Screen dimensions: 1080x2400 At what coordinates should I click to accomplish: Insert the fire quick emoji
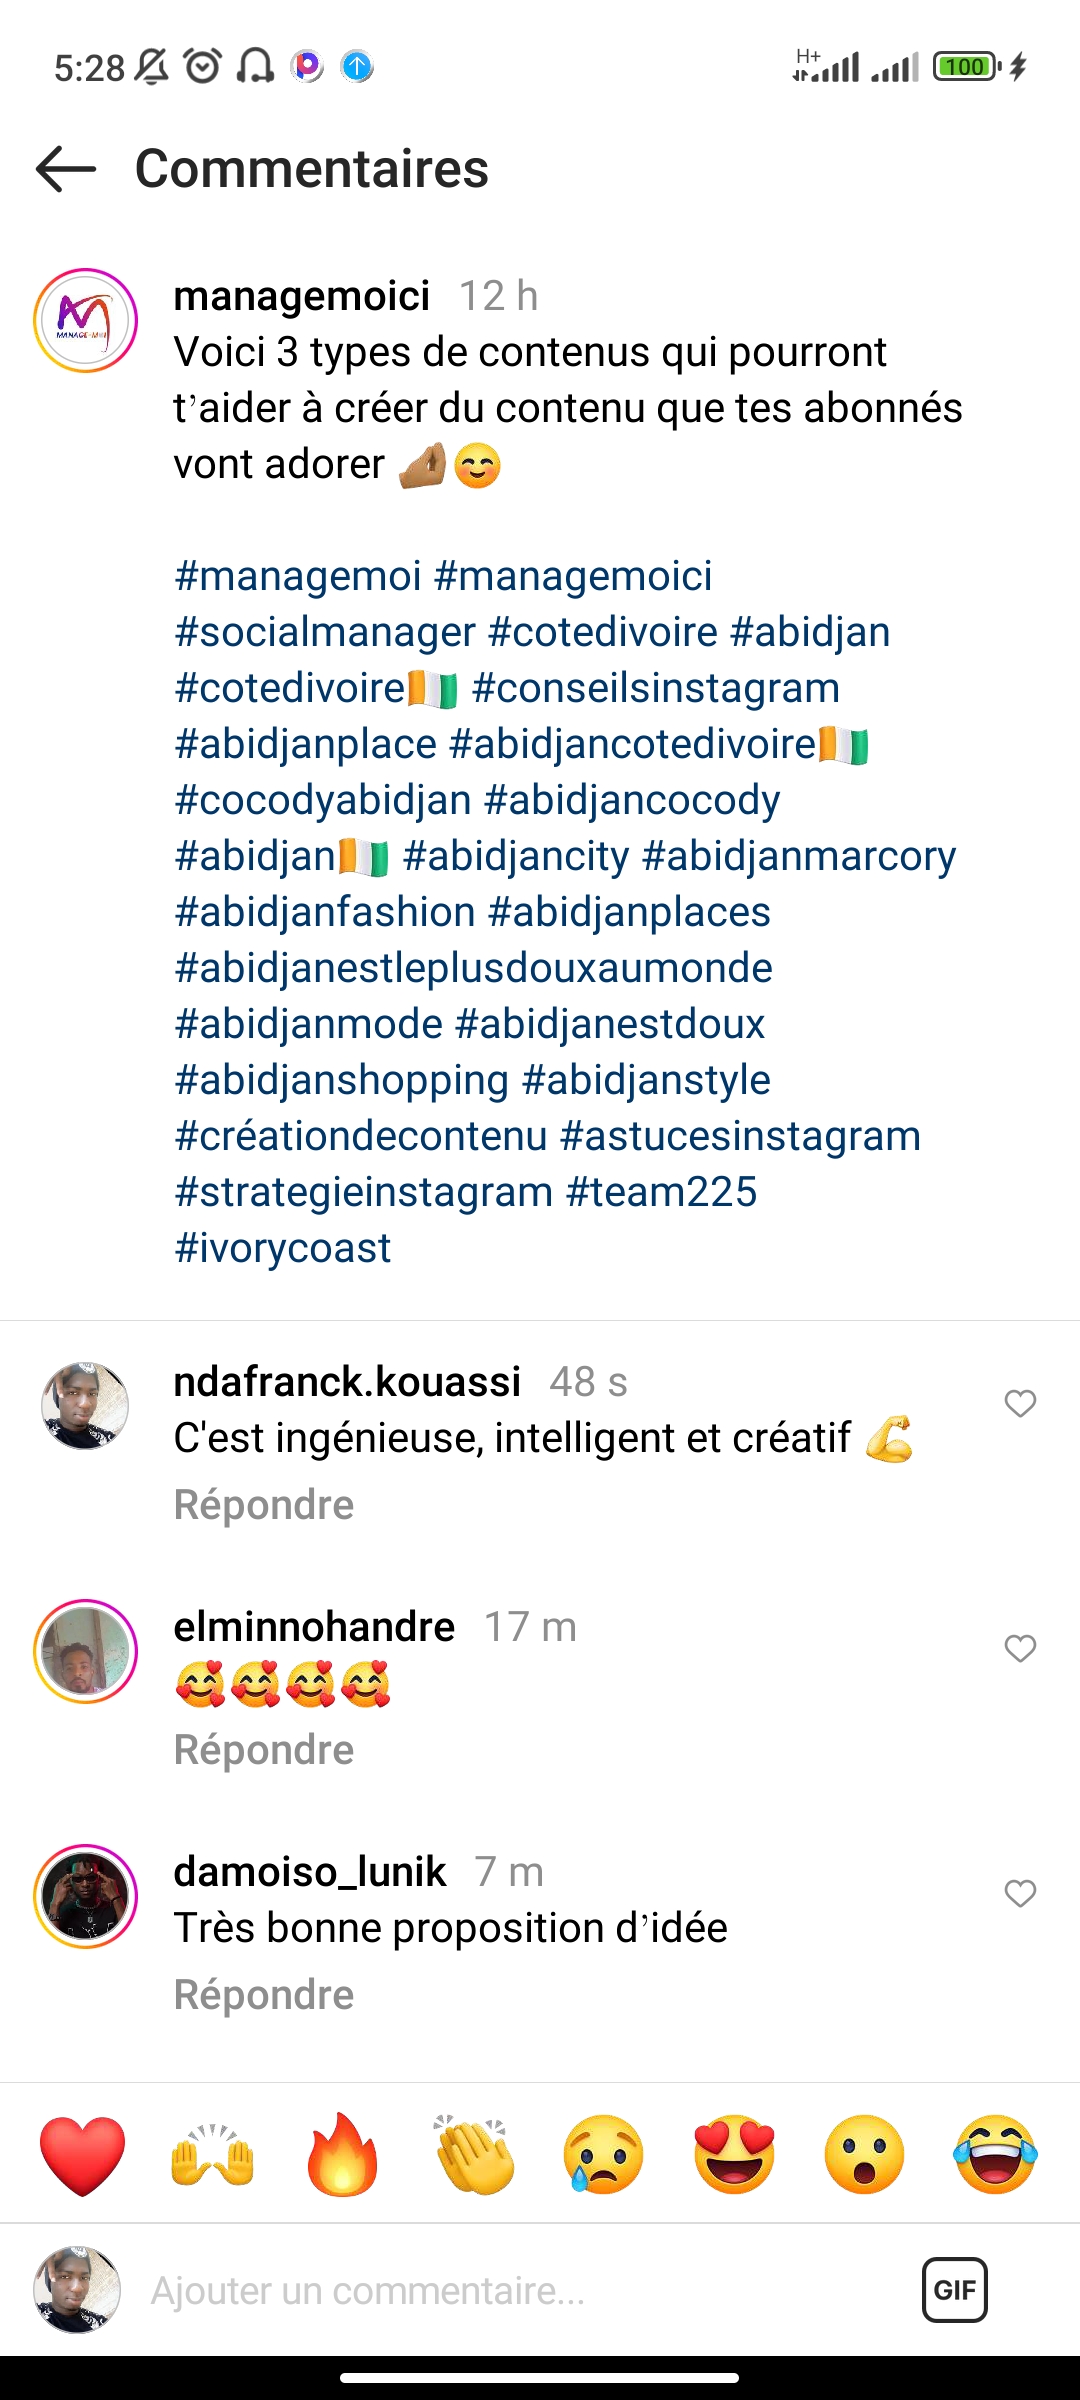click(x=343, y=2155)
